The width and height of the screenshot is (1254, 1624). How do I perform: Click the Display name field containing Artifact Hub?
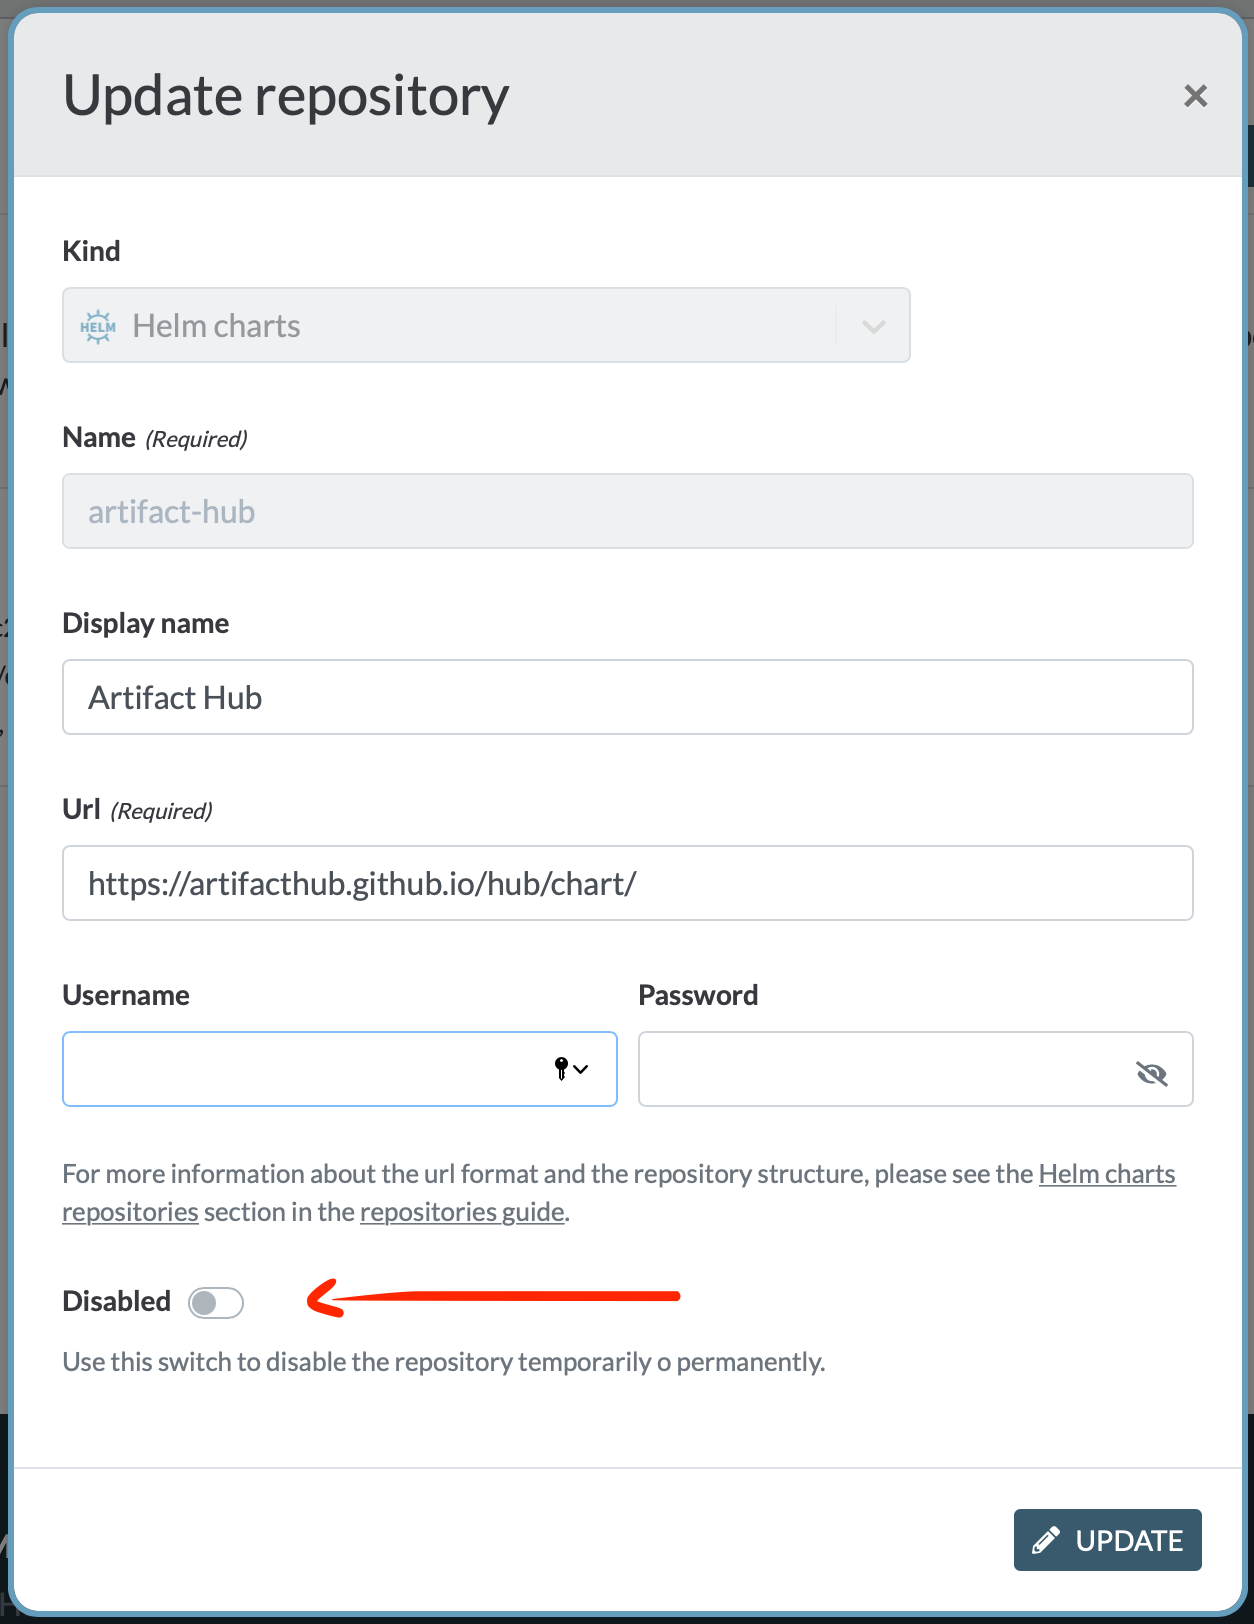[x=627, y=697]
